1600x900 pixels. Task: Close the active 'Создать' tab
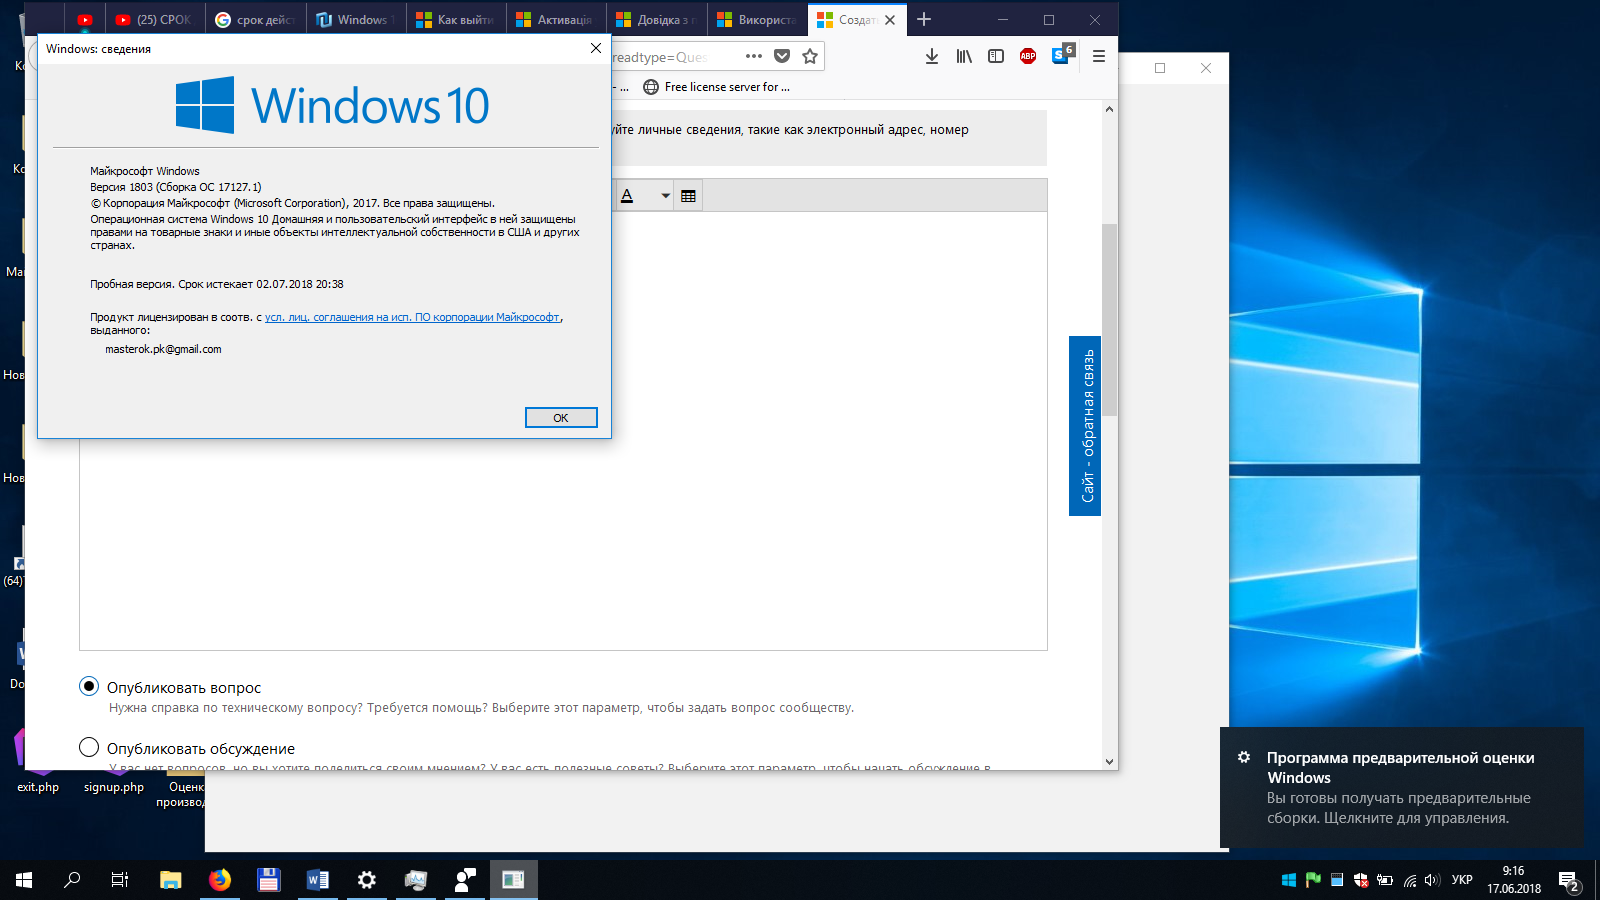point(890,19)
